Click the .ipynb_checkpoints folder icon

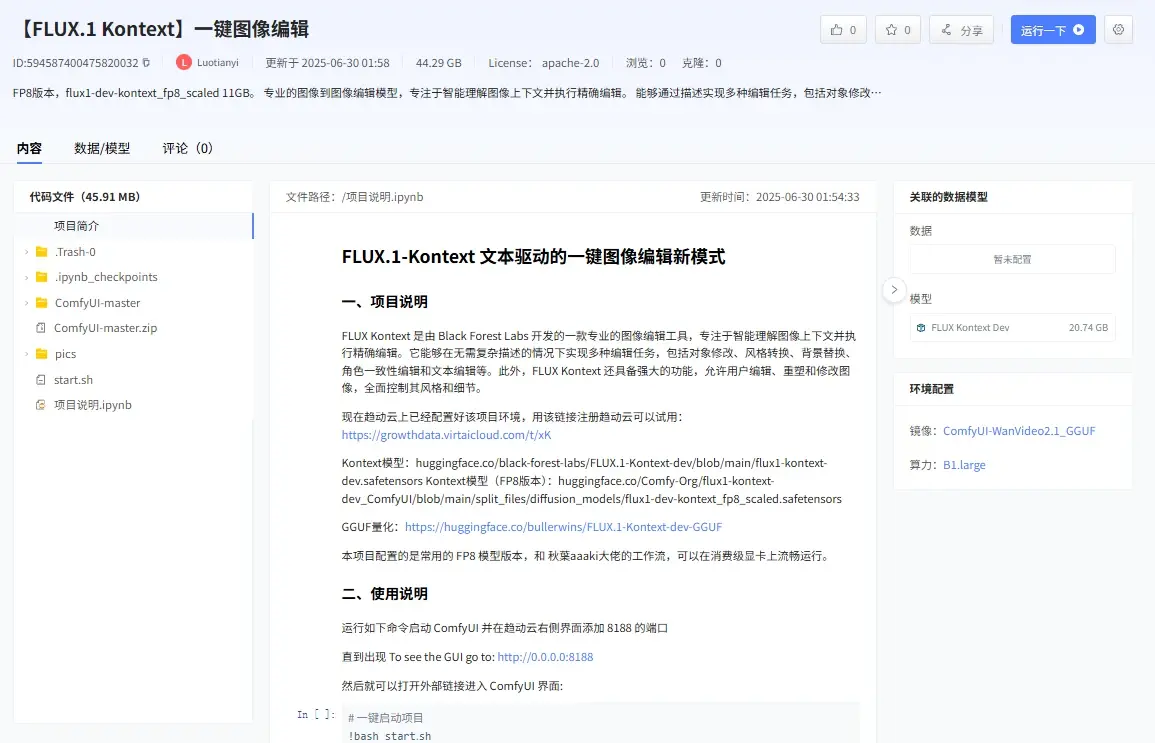(x=42, y=277)
